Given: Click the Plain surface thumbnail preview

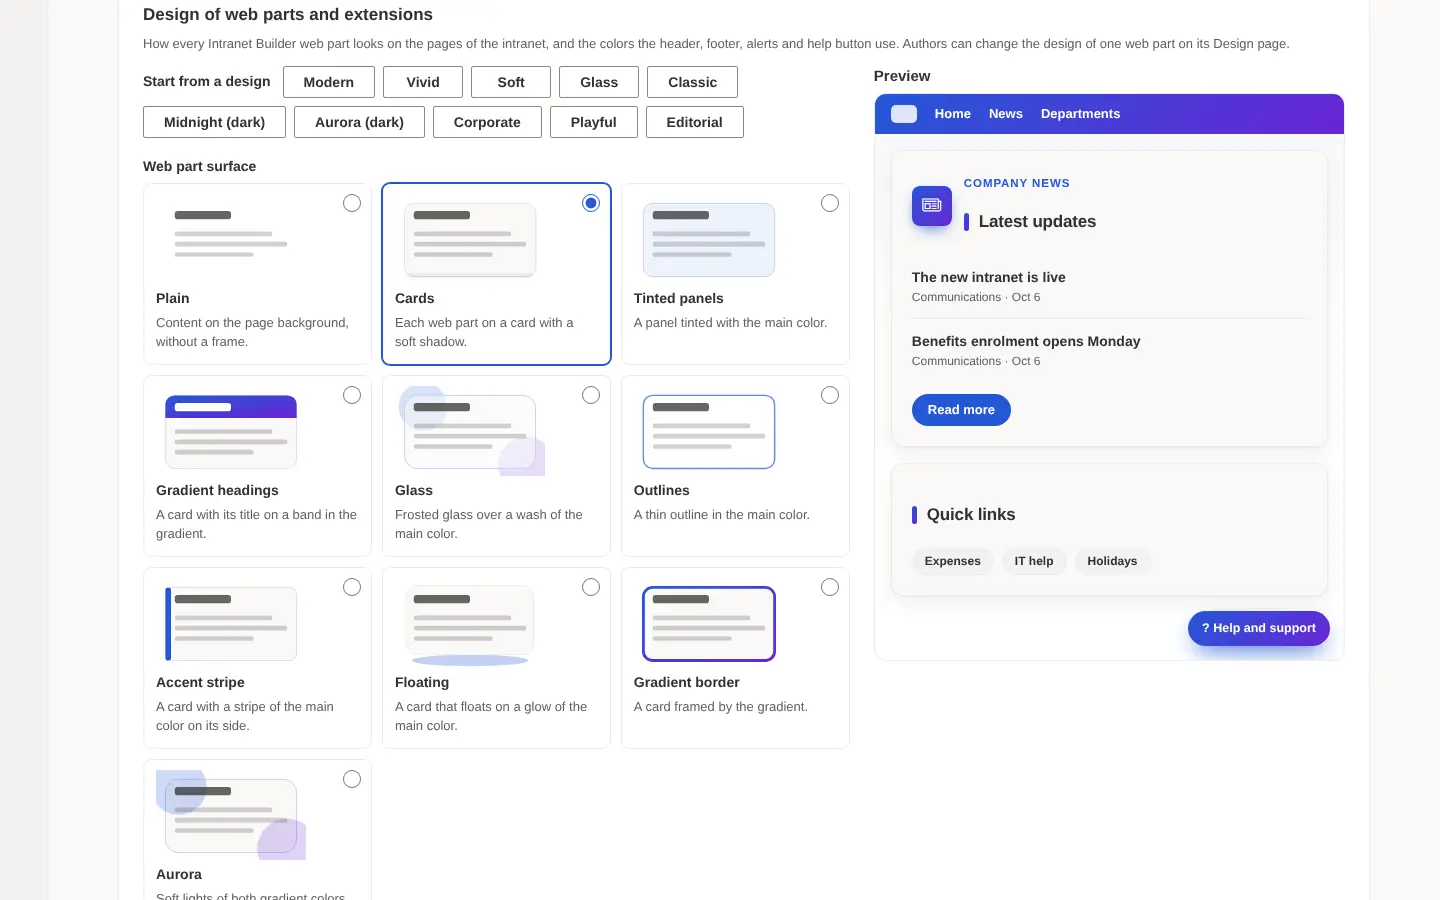Looking at the screenshot, I should click(x=231, y=240).
